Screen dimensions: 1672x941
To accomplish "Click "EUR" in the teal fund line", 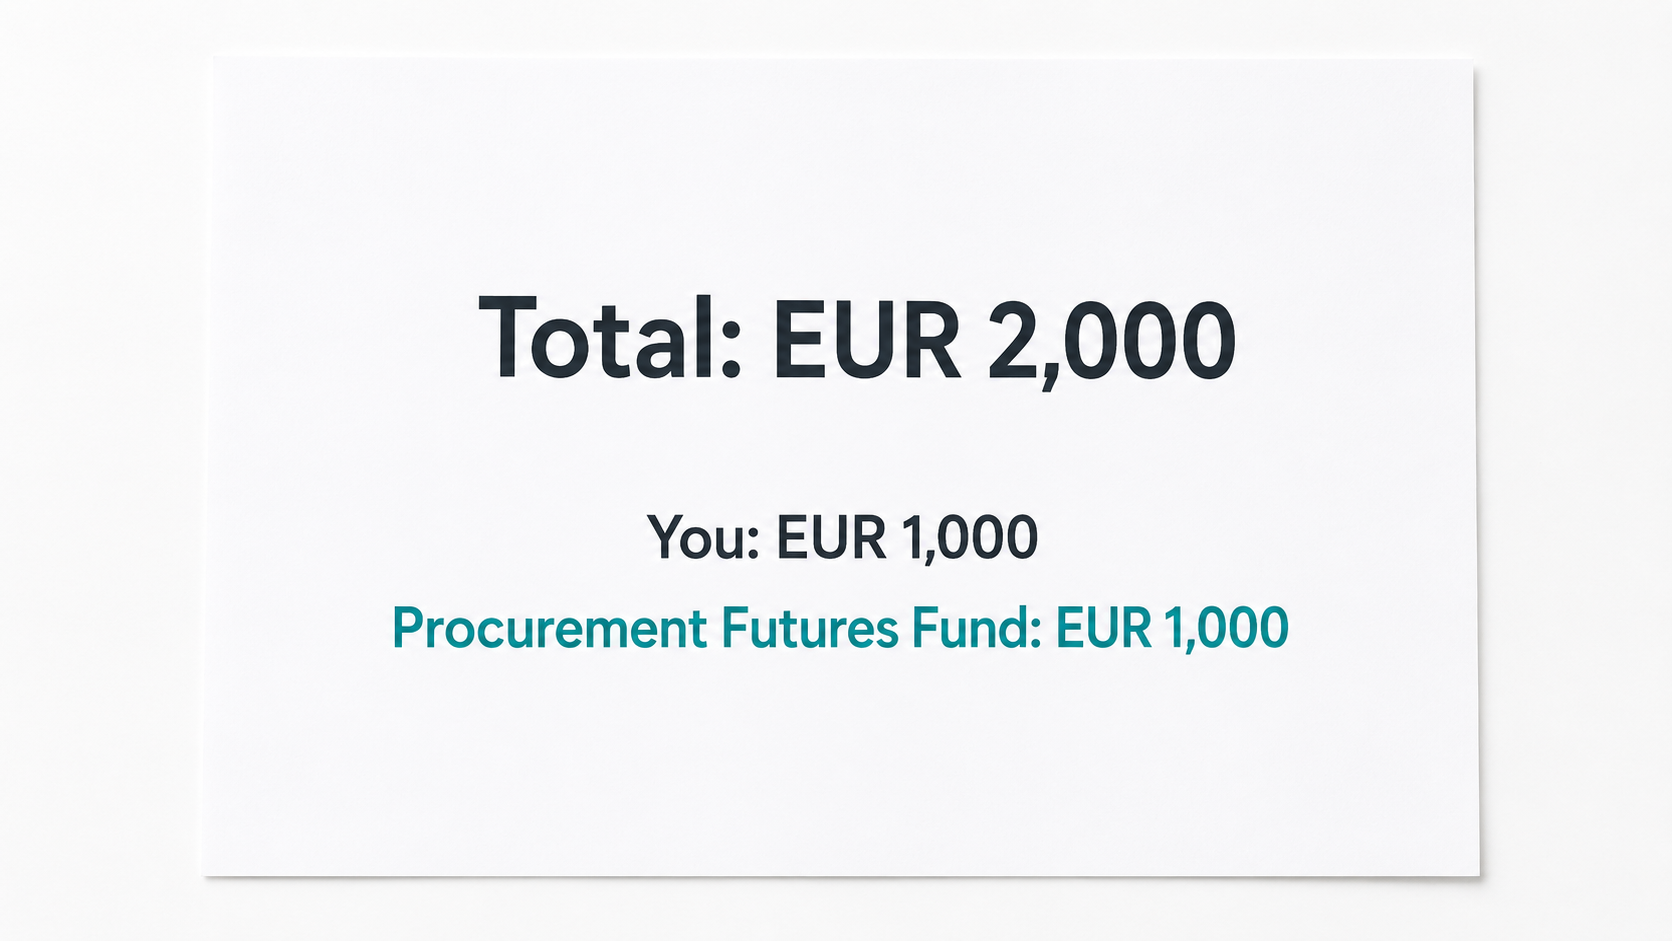I will pos(1104,629).
